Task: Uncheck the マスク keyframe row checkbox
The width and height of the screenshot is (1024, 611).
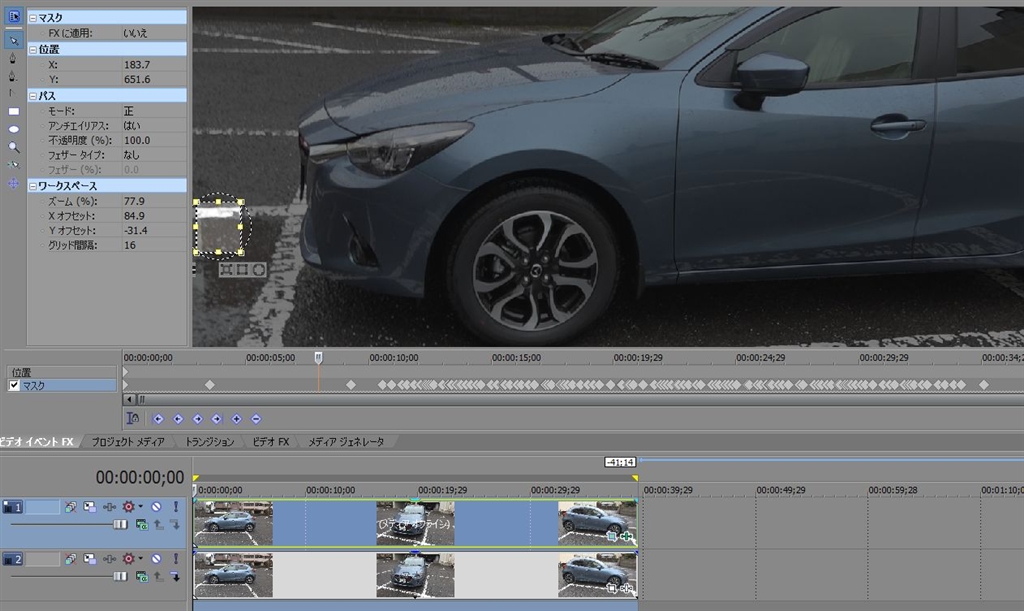Action: pyautogui.click(x=14, y=385)
